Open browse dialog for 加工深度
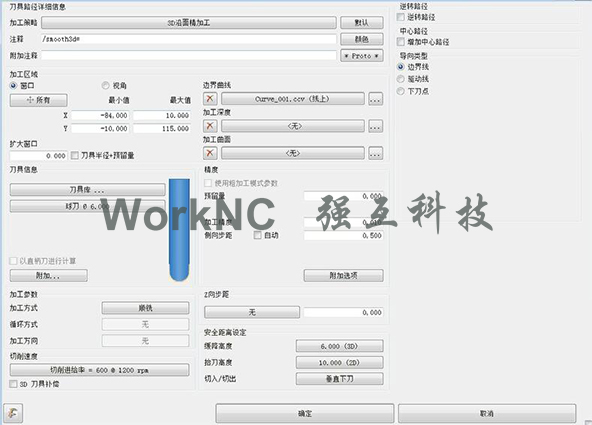 pyautogui.click(x=375, y=126)
